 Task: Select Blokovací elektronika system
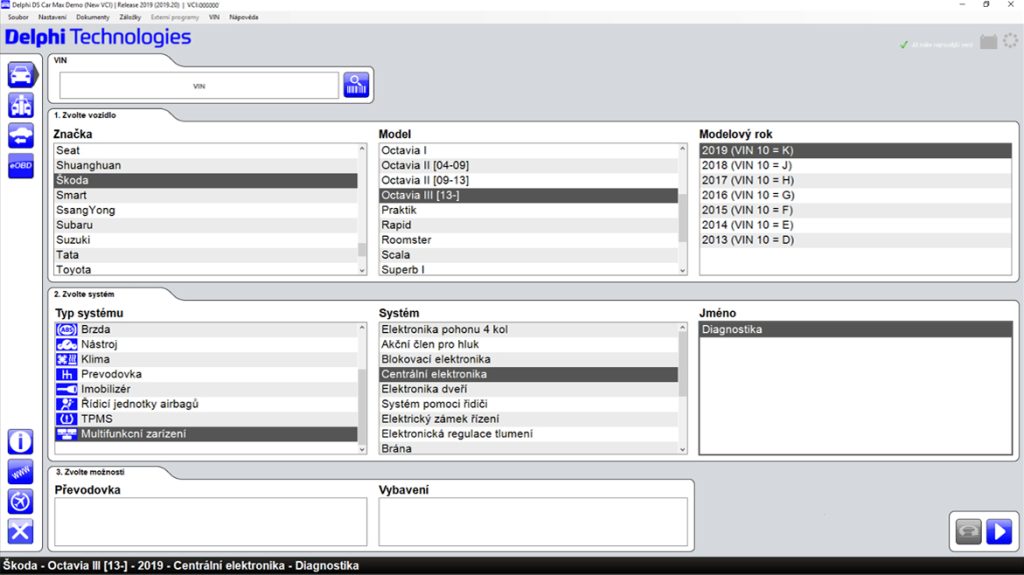pos(528,359)
